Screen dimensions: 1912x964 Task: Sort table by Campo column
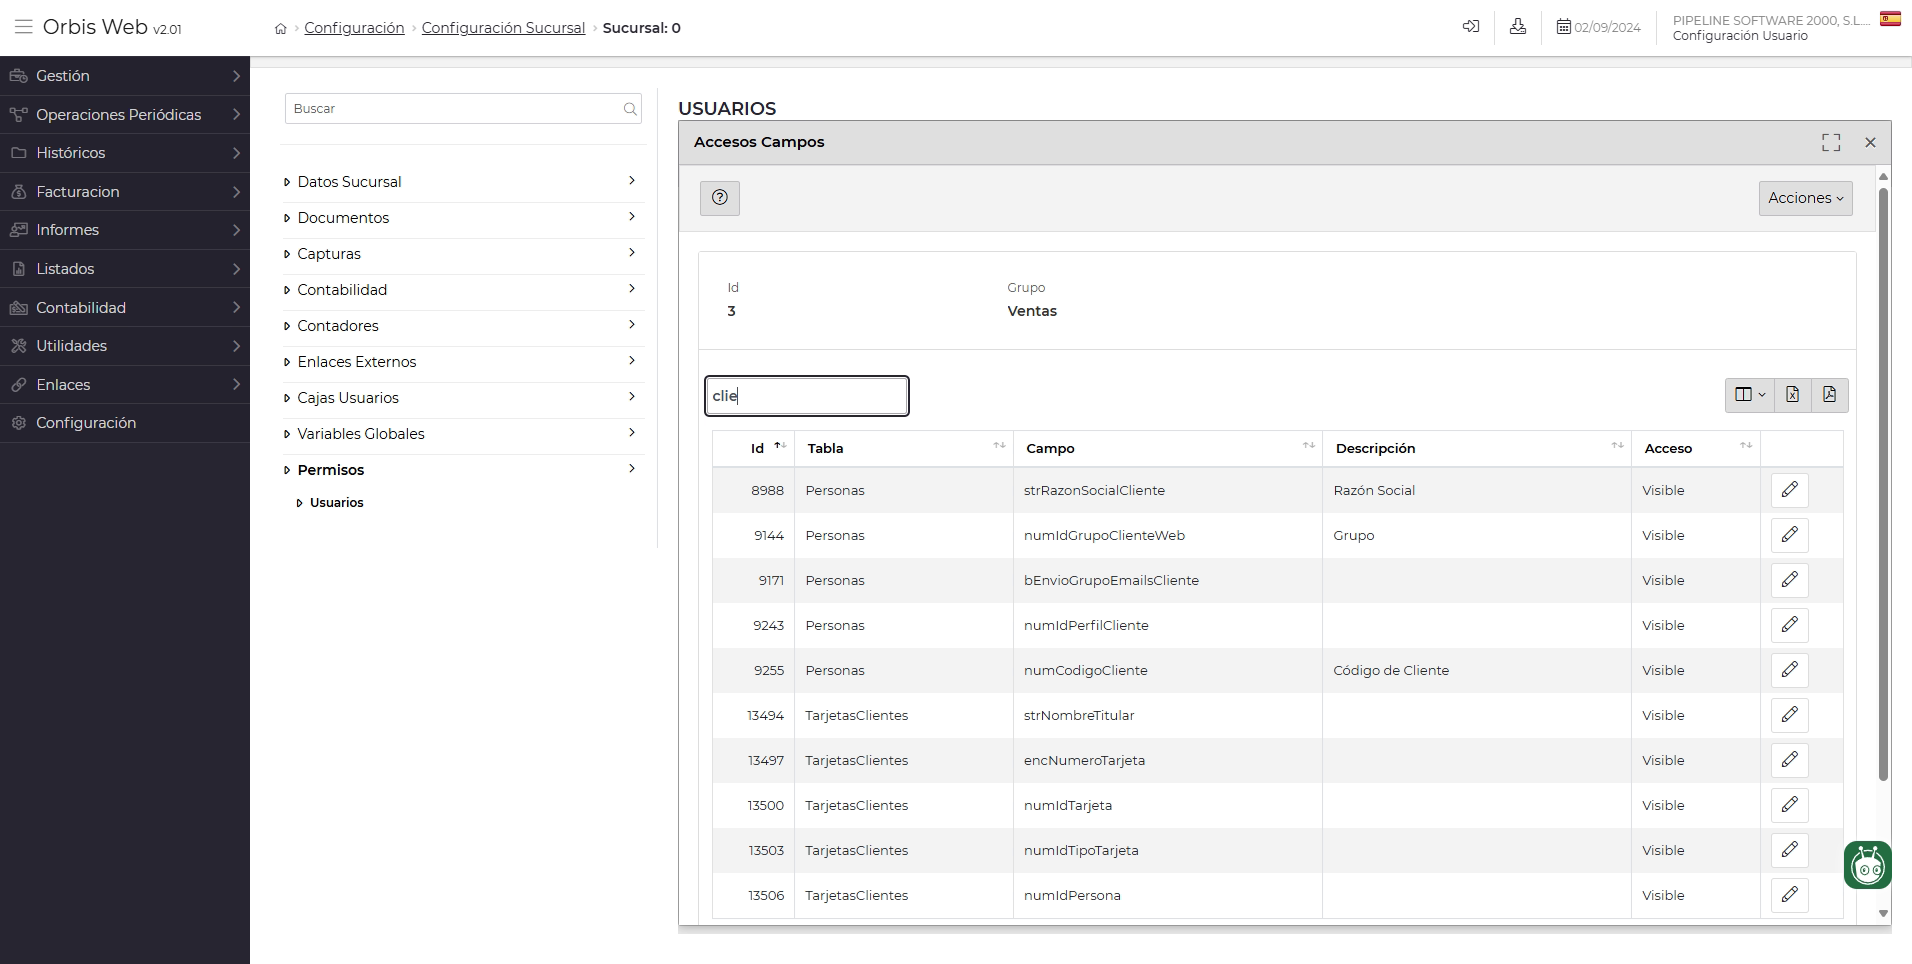click(1168, 448)
